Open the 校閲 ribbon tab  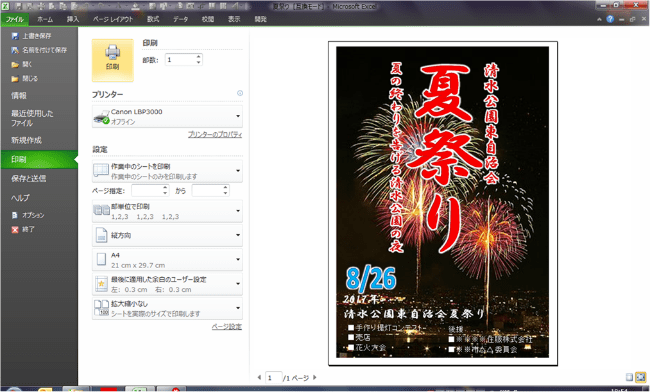coord(208,19)
